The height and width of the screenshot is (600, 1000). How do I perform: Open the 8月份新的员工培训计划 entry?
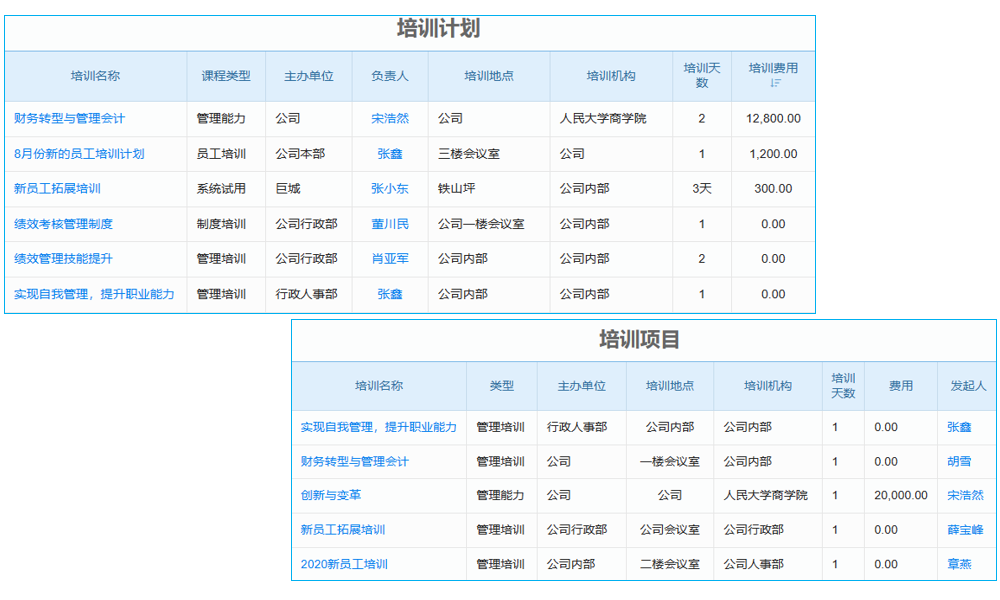pos(81,154)
